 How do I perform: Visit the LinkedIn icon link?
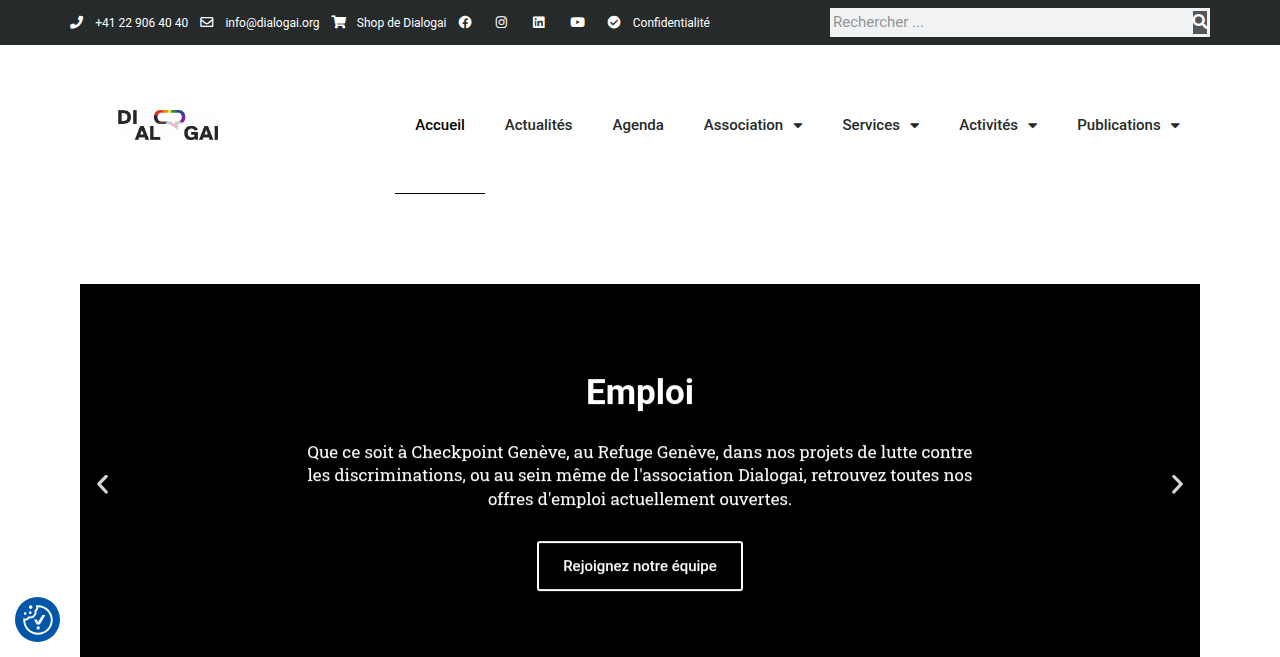pos(539,22)
